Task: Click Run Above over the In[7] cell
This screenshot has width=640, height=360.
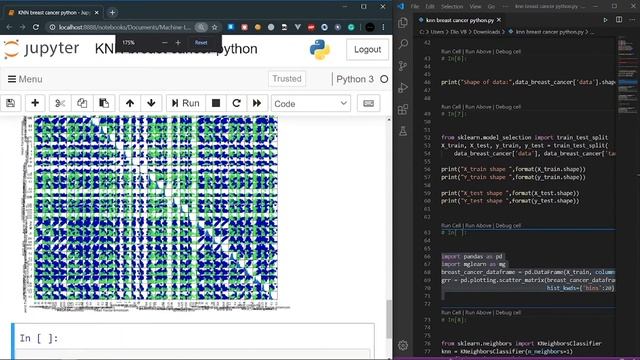Action: click(x=478, y=107)
